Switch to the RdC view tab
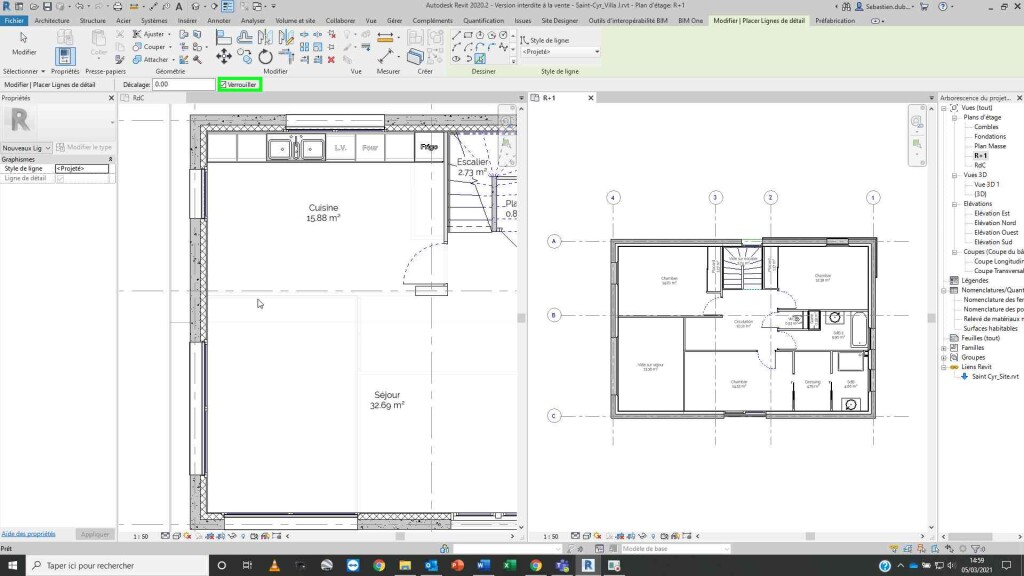Viewport: 1024px width, 576px height. pos(139,98)
